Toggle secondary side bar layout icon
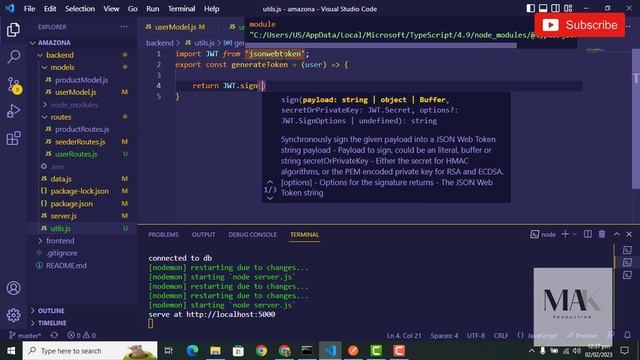 (556, 8)
